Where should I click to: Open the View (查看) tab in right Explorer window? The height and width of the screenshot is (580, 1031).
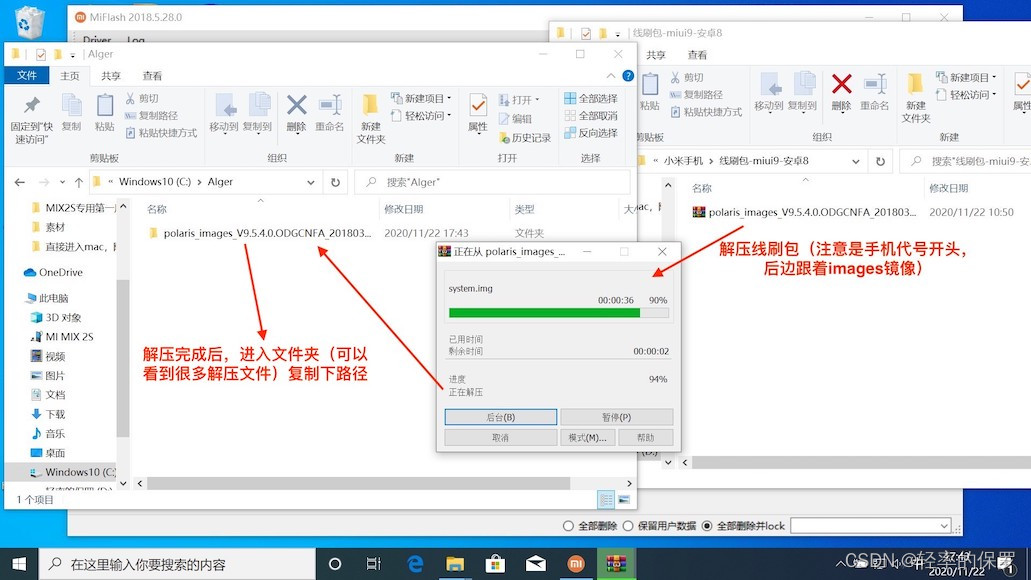click(698, 55)
